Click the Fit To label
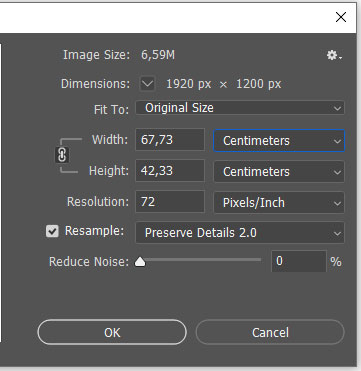The height and width of the screenshot is (371, 361). pos(111,110)
